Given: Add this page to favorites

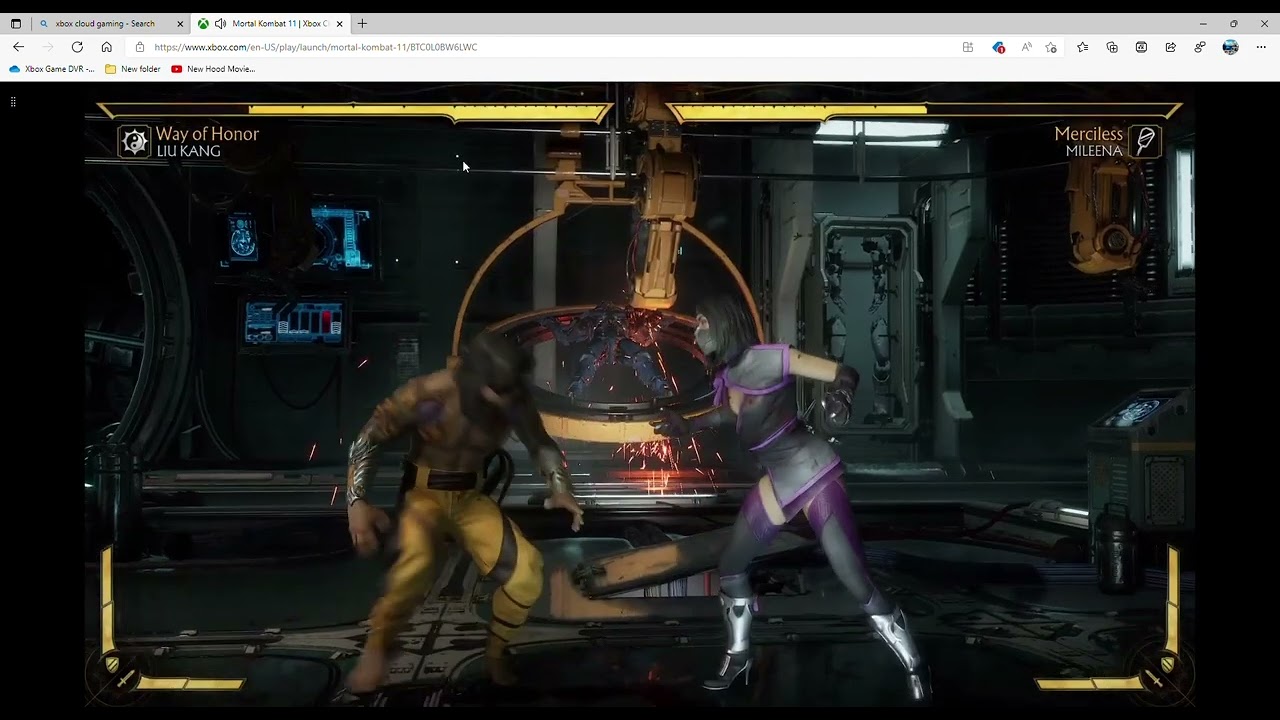Looking at the screenshot, I should click(1051, 47).
